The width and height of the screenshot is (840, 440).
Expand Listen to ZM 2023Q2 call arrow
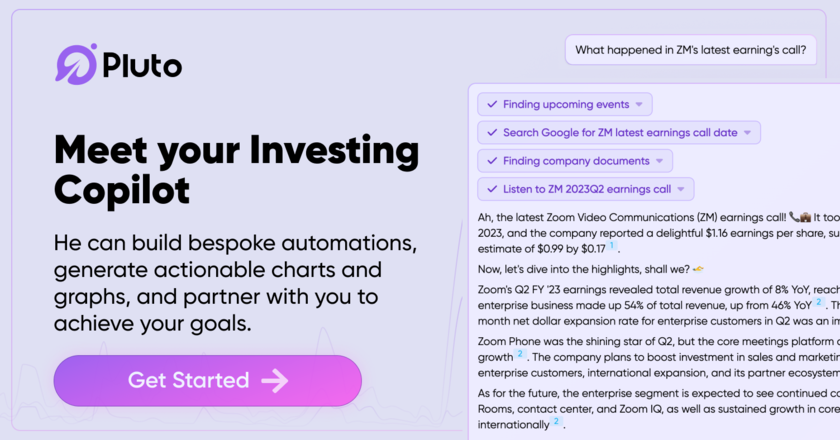(x=681, y=189)
